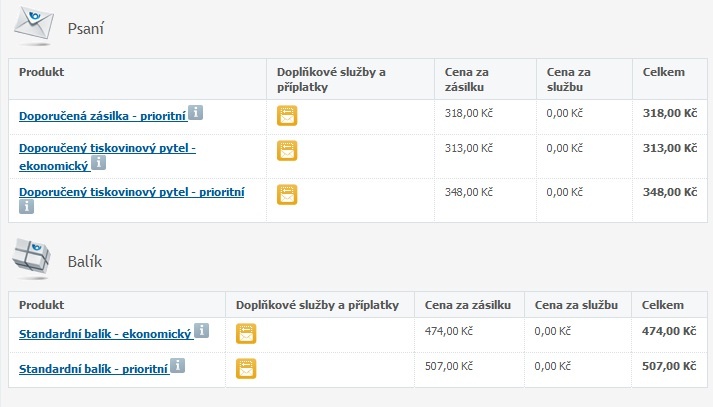
Task: Open additional services for Standardní balík - prioritní
Action: 246,369
